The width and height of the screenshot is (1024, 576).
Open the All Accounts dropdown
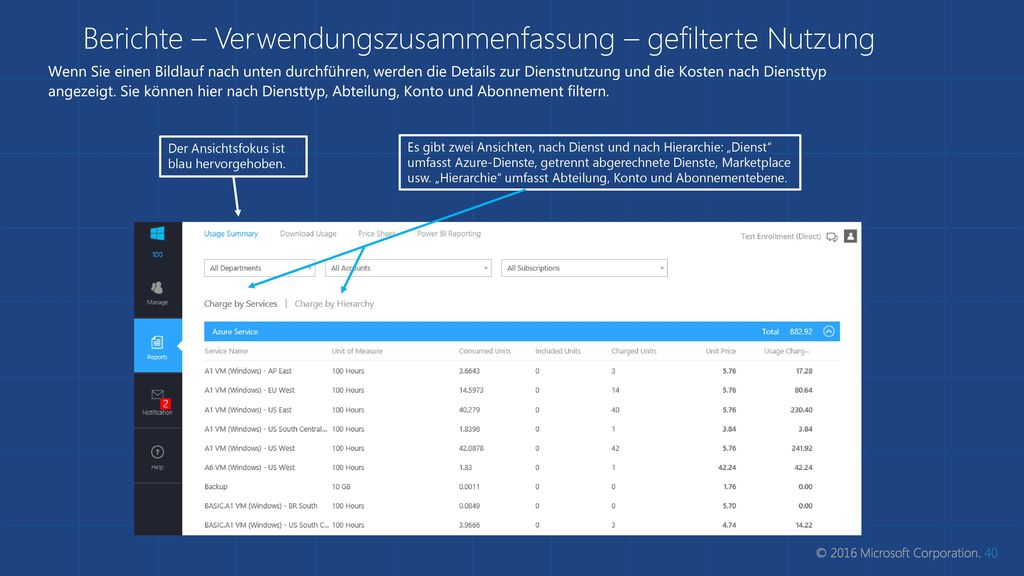click(x=408, y=268)
